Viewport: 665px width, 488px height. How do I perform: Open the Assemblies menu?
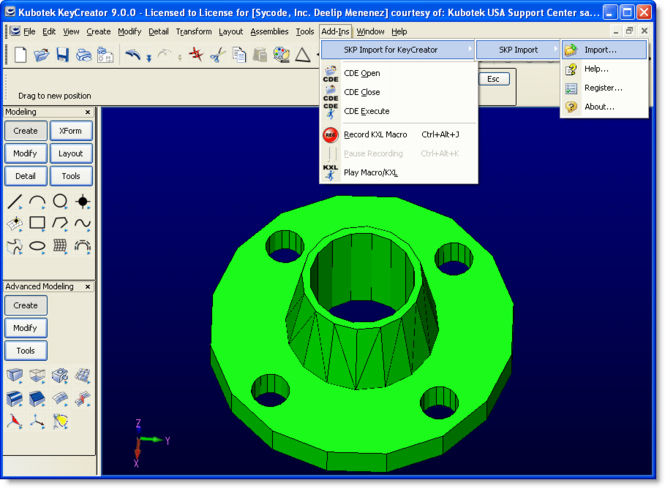pos(269,32)
